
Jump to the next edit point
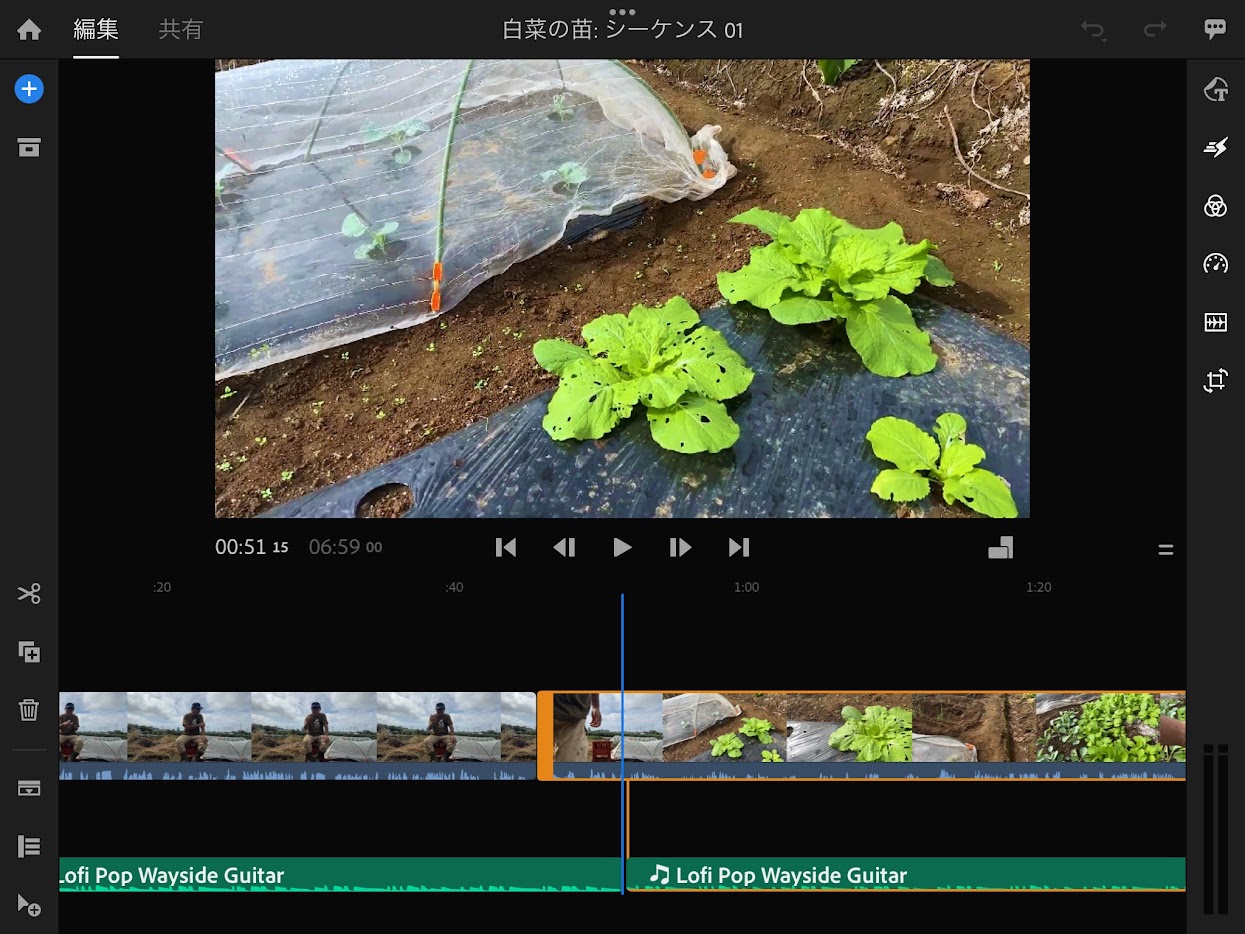739,547
